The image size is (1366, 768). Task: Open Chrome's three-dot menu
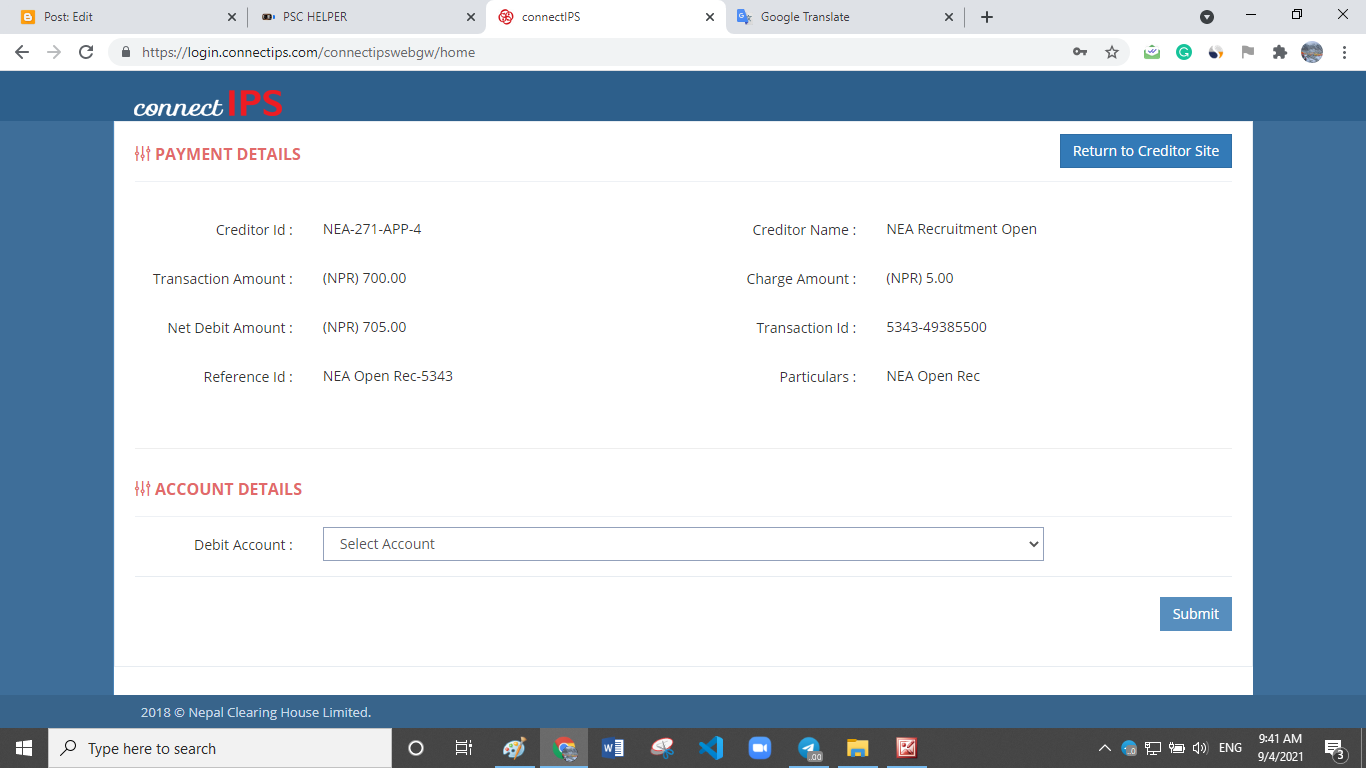[x=1343, y=52]
